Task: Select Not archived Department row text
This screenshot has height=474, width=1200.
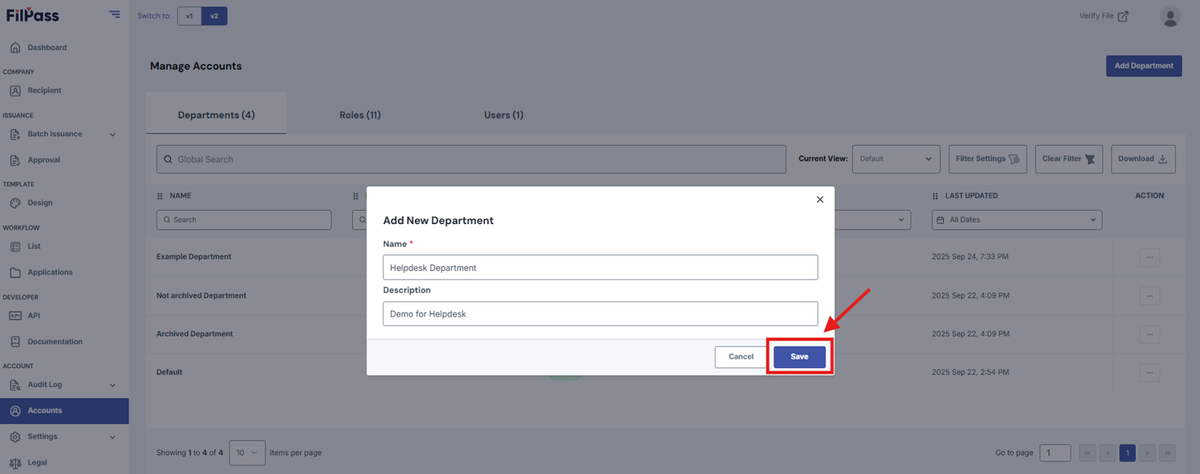Action: coord(201,296)
